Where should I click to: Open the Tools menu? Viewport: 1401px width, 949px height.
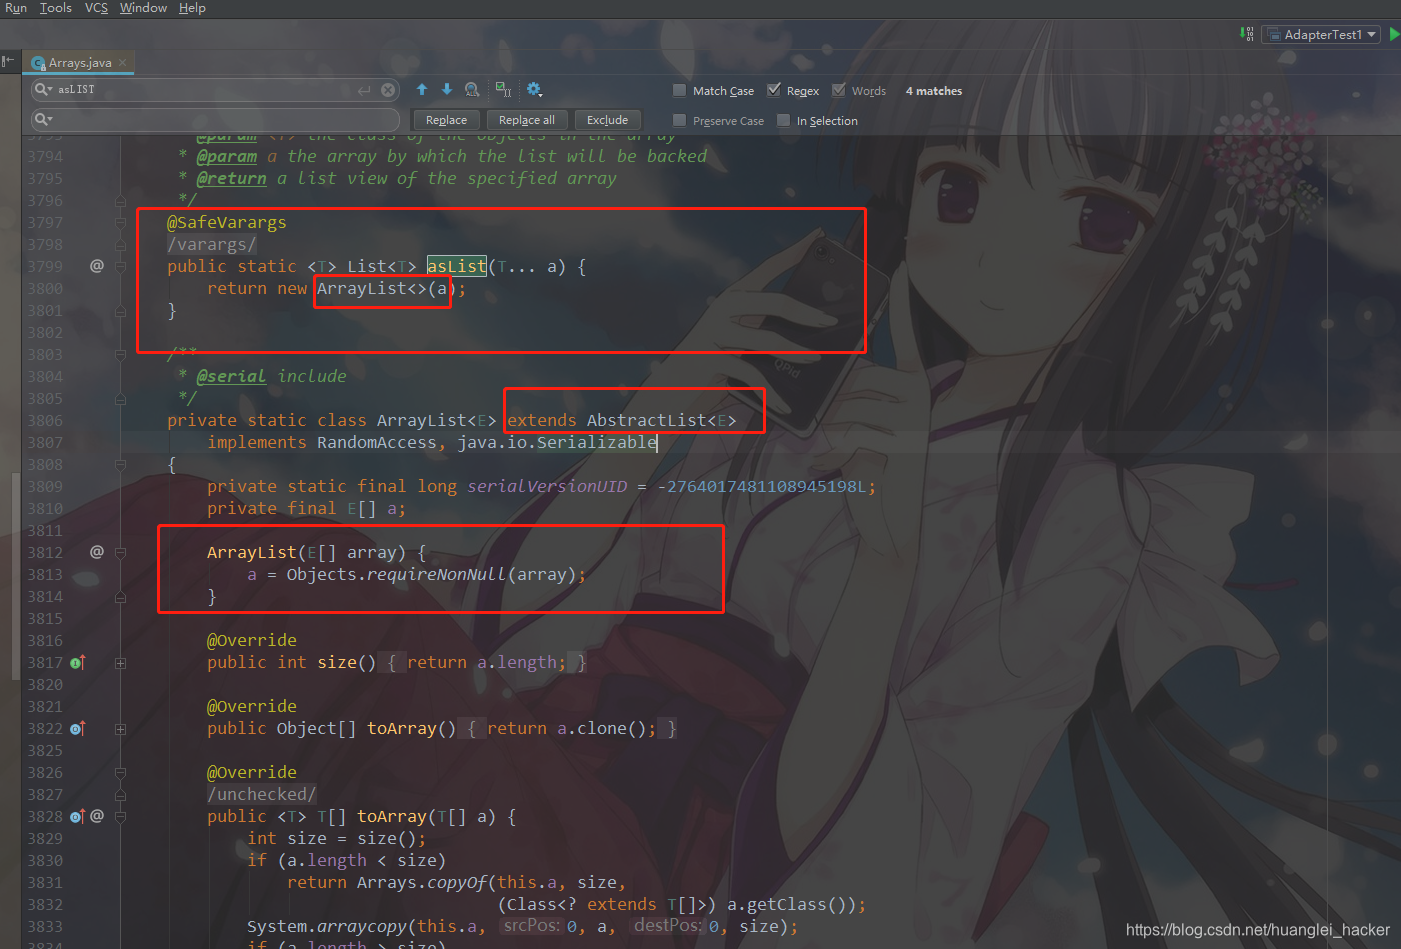(56, 8)
